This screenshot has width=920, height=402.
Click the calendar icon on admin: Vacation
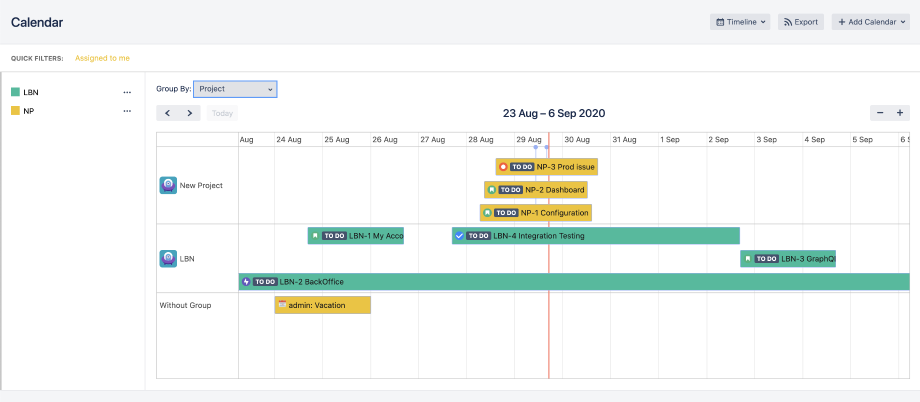[282, 305]
